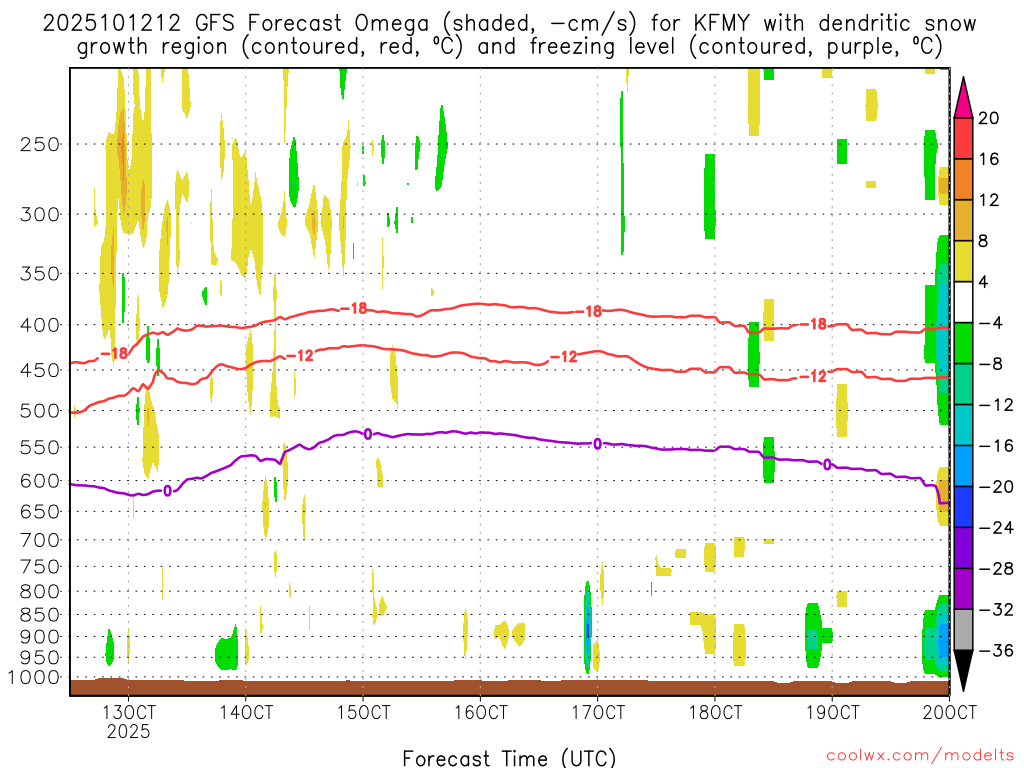
Task: Click the -12 contour label between 140CT and 150CT
Action: pyautogui.click(x=301, y=356)
